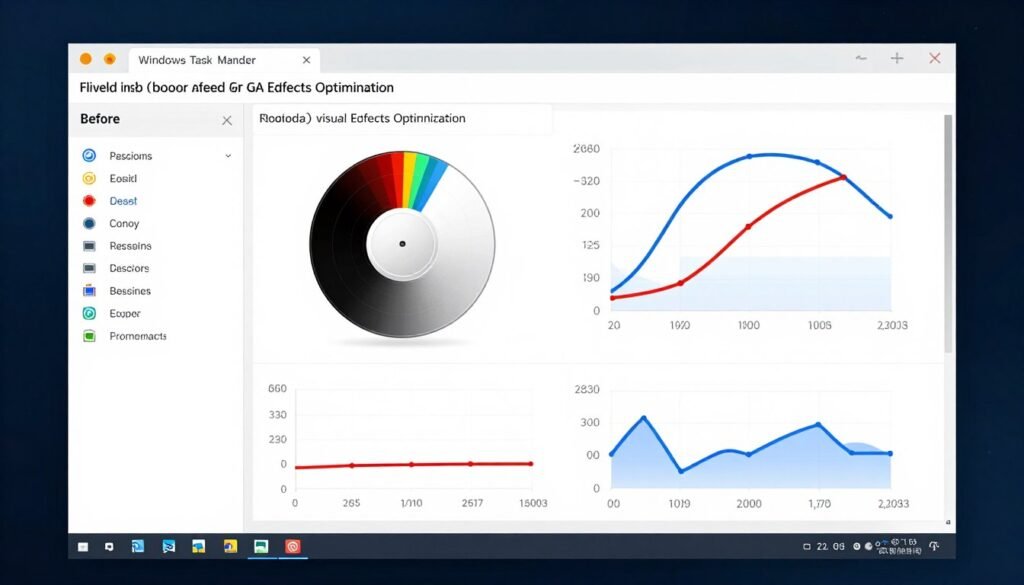Select the Eouper sidebar icon
1024x585 pixels.
(x=90, y=313)
